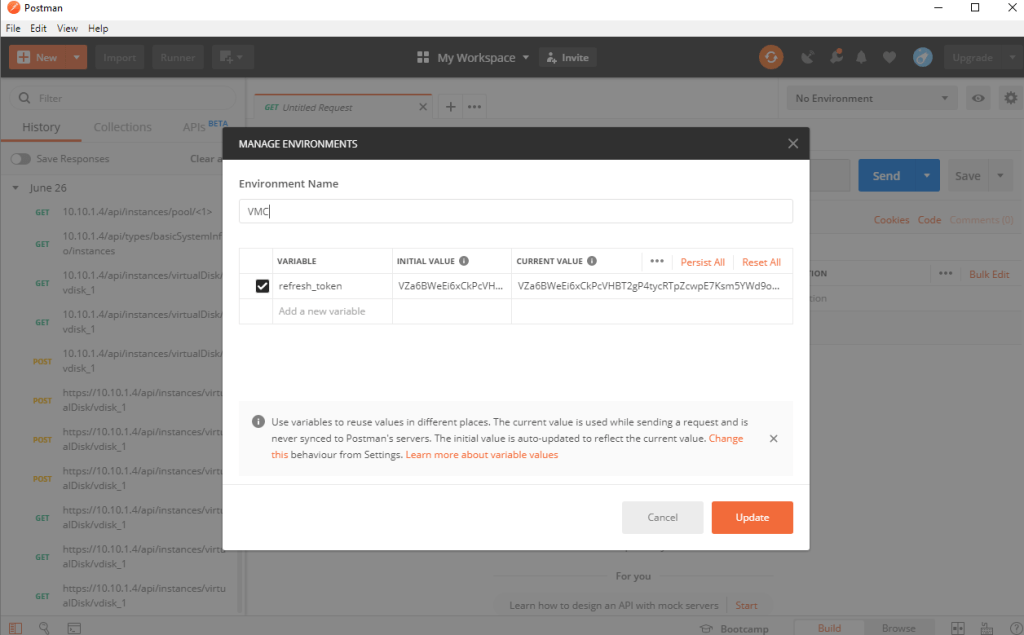The height and width of the screenshot is (635, 1024).
Task: Close the Manage Environments dialog
Action: click(793, 144)
